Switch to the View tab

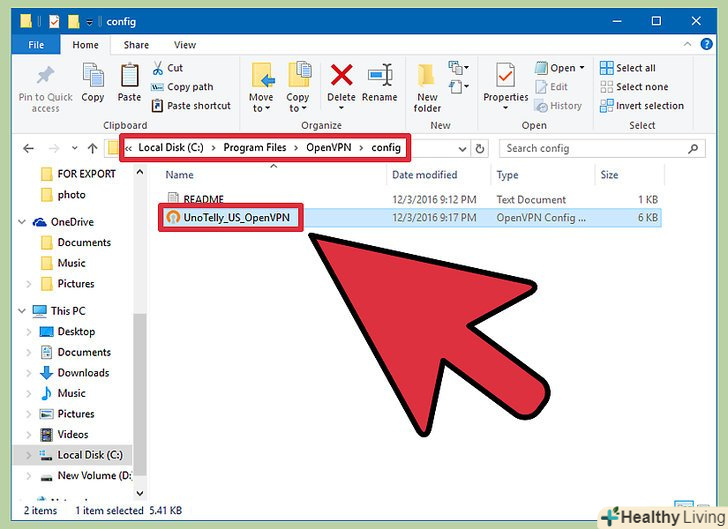click(x=185, y=45)
